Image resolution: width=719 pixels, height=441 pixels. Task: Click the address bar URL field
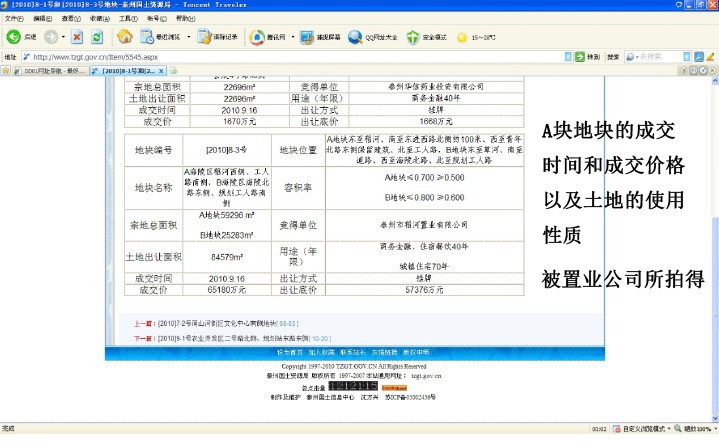pos(293,57)
